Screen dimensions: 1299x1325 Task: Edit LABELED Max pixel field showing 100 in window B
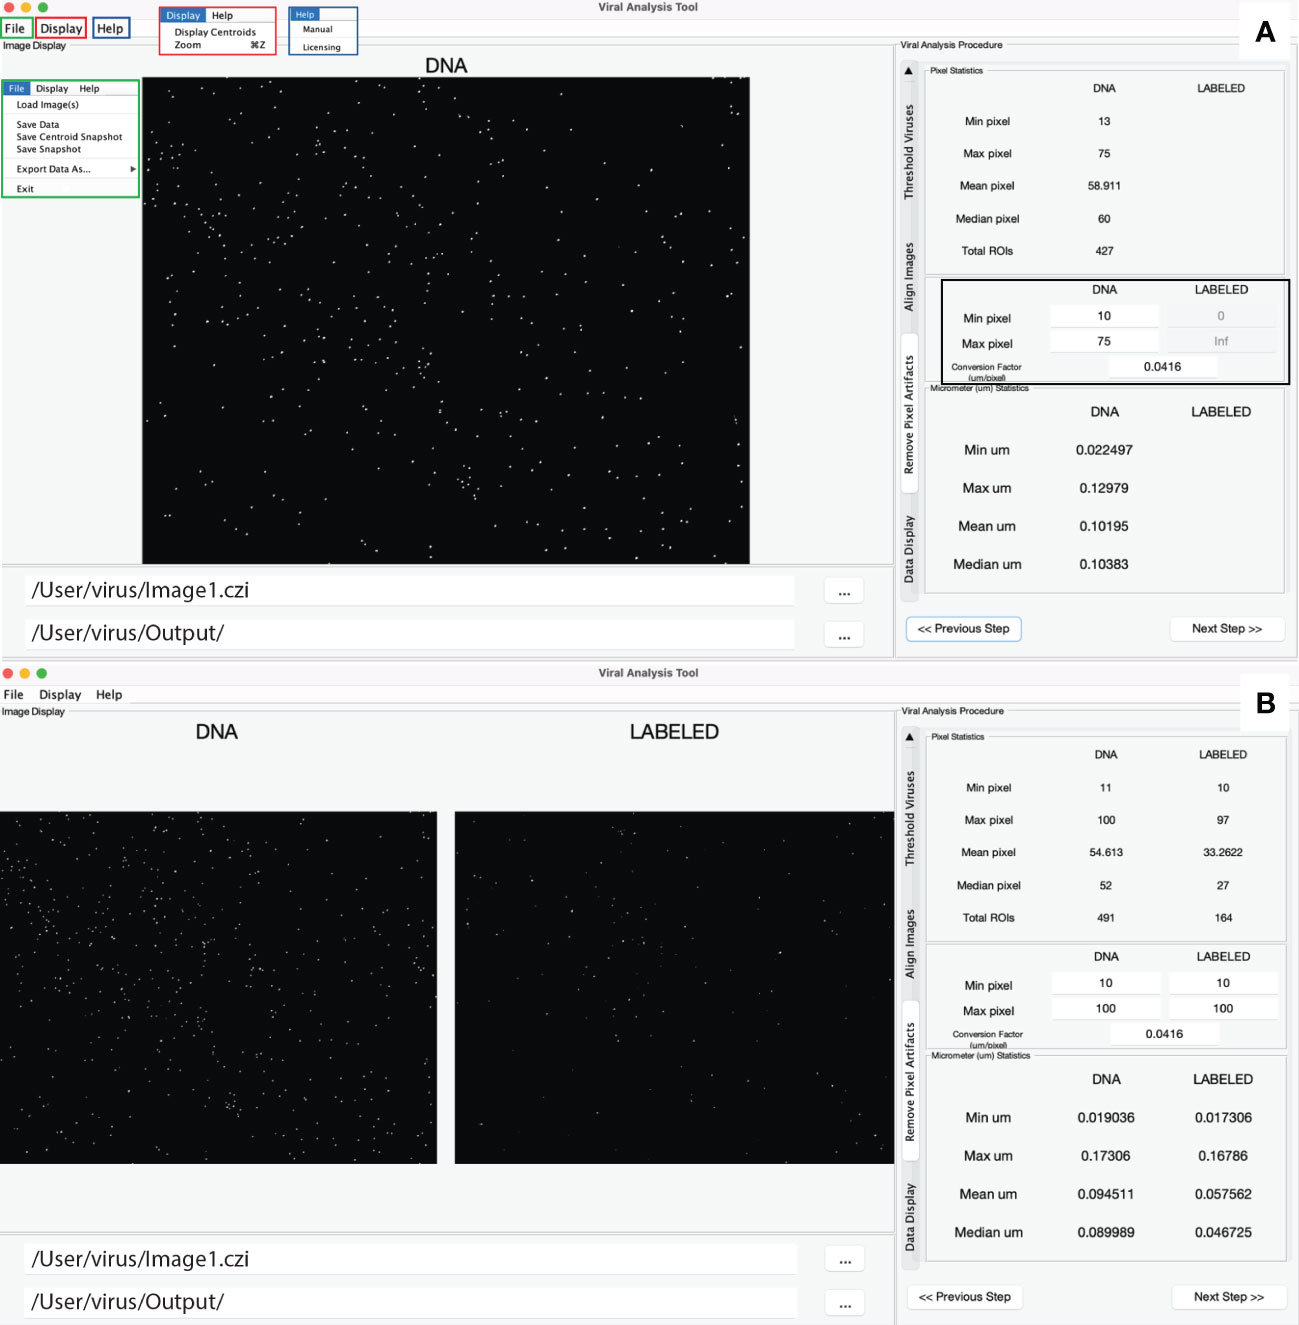pyautogui.click(x=1223, y=1008)
